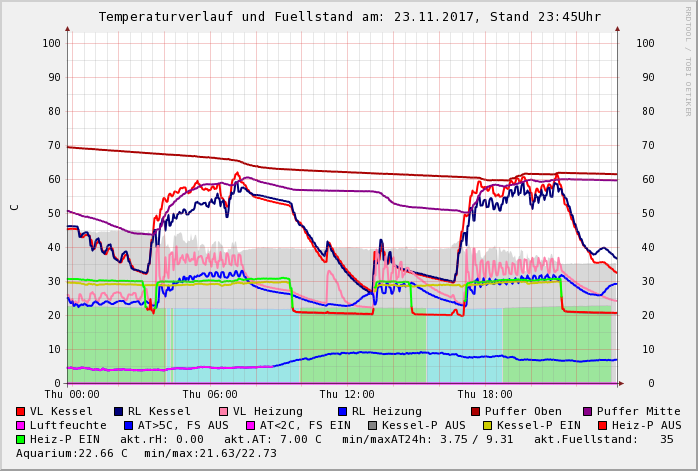Click the Thu 06:00 time axis label
Screen dimensions: 698x471
coord(209,394)
